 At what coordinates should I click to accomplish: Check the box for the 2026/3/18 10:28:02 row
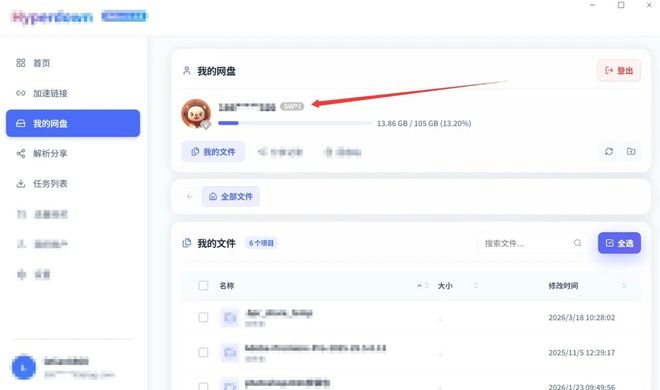203,317
